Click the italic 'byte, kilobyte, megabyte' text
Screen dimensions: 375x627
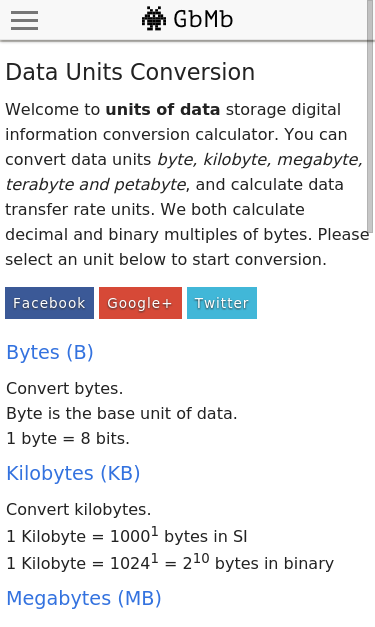pyautogui.click(x=260, y=160)
